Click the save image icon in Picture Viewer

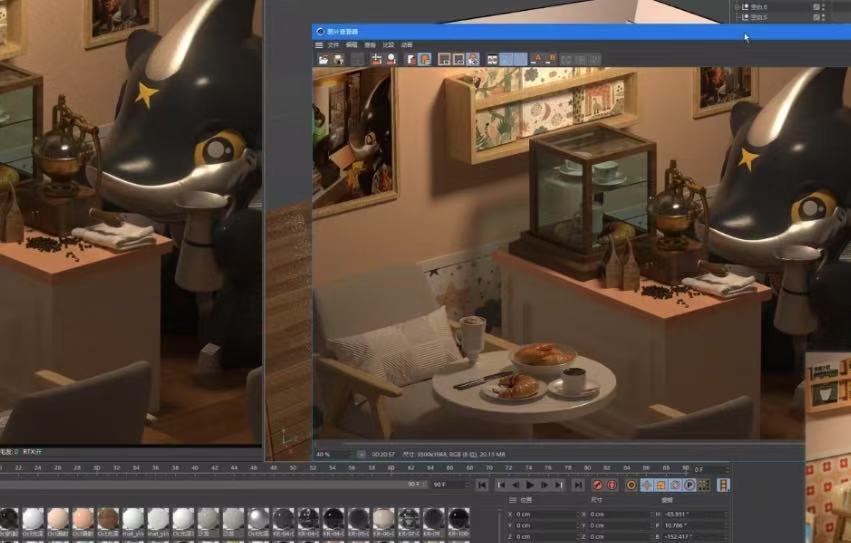[339, 59]
